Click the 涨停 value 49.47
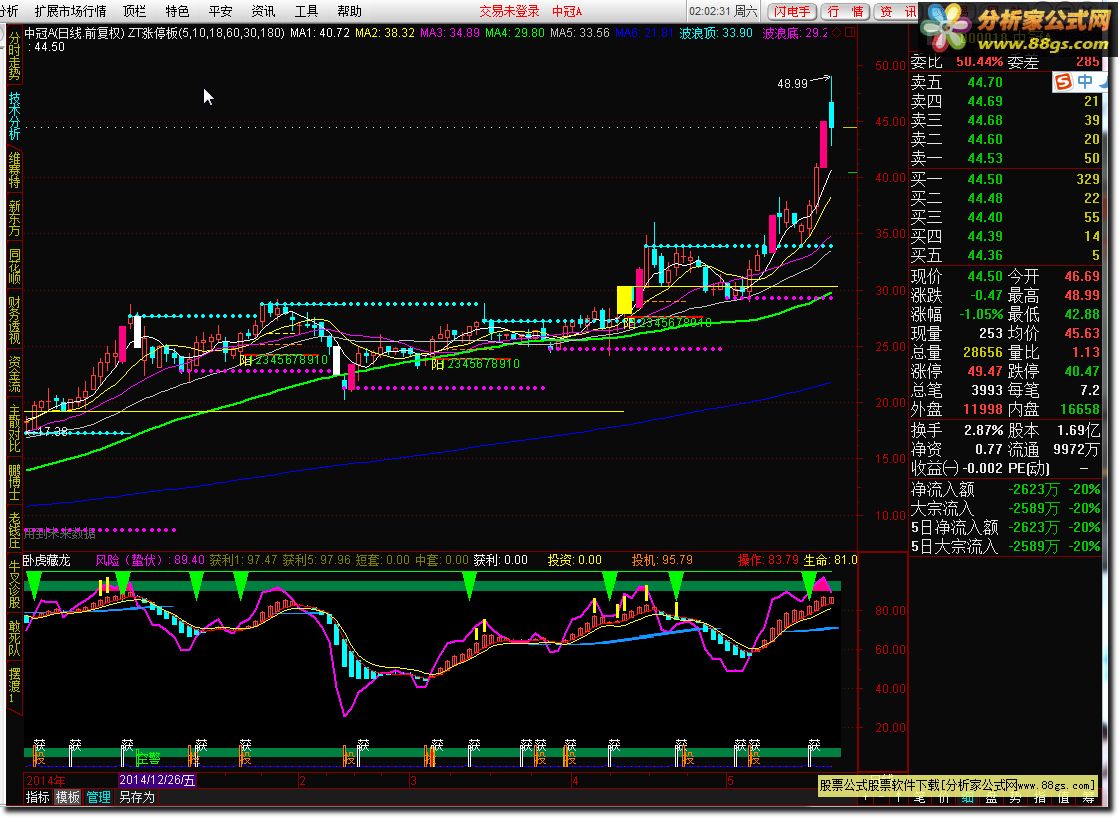The width and height of the screenshot is (1120, 818). click(x=985, y=371)
